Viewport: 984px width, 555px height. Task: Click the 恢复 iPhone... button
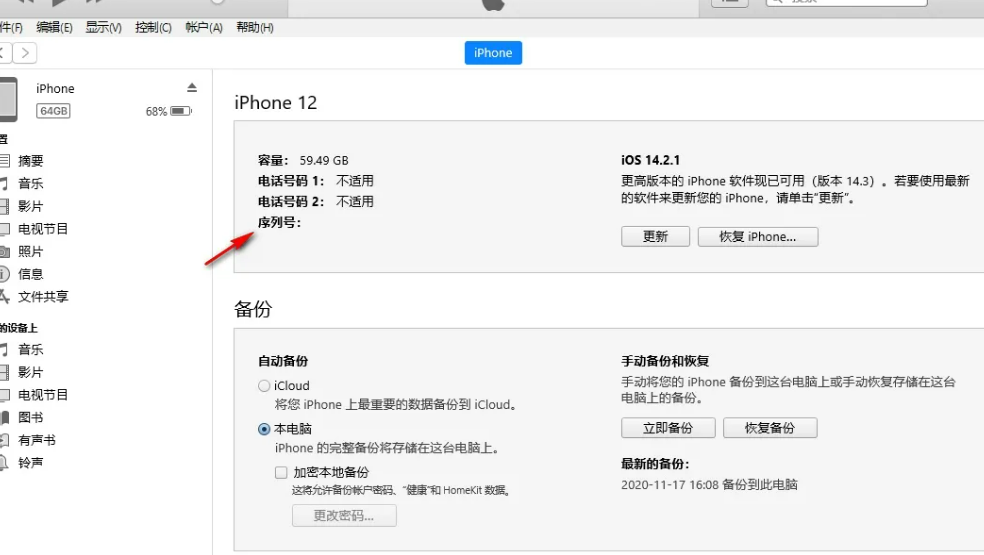click(757, 237)
